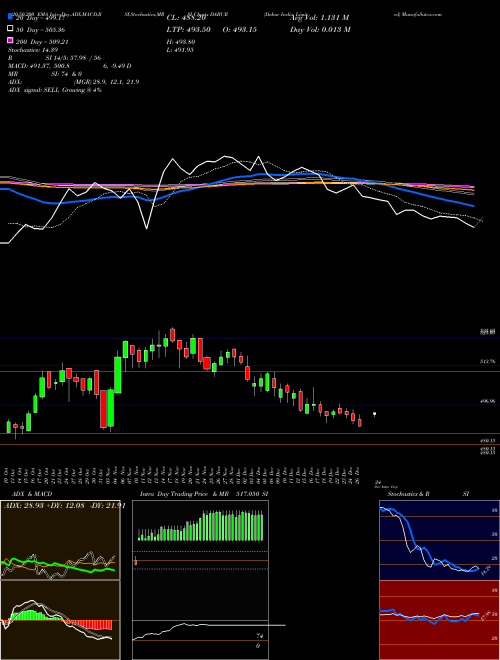500x660 pixels.
Task: Click the magenta 200 Day legend swatch
Action: (x=11, y=40)
